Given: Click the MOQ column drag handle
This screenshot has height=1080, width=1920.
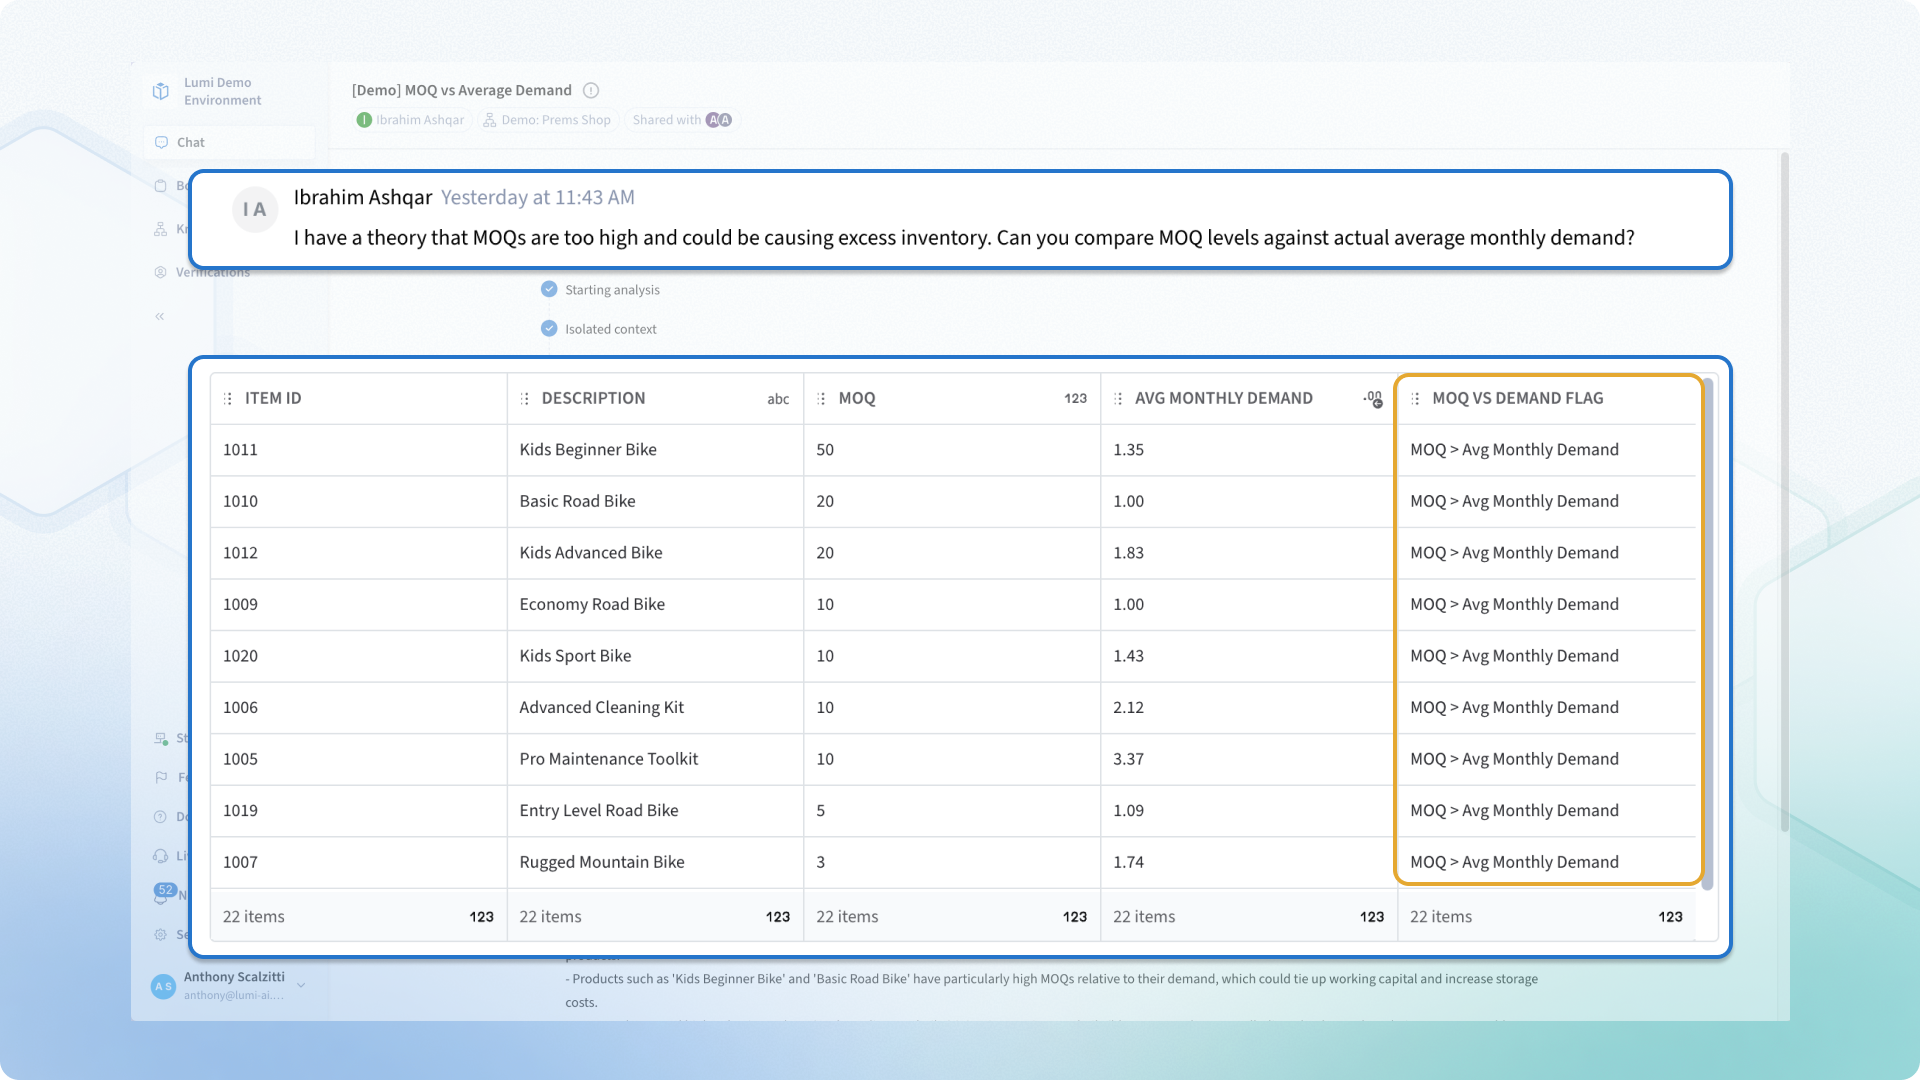Looking at the screenshot, I should coord(821,399).
